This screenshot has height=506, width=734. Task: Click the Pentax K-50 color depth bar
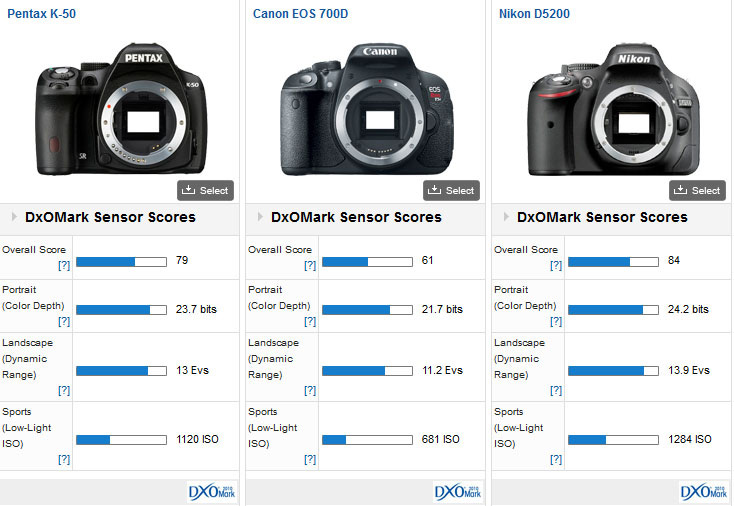121,310
